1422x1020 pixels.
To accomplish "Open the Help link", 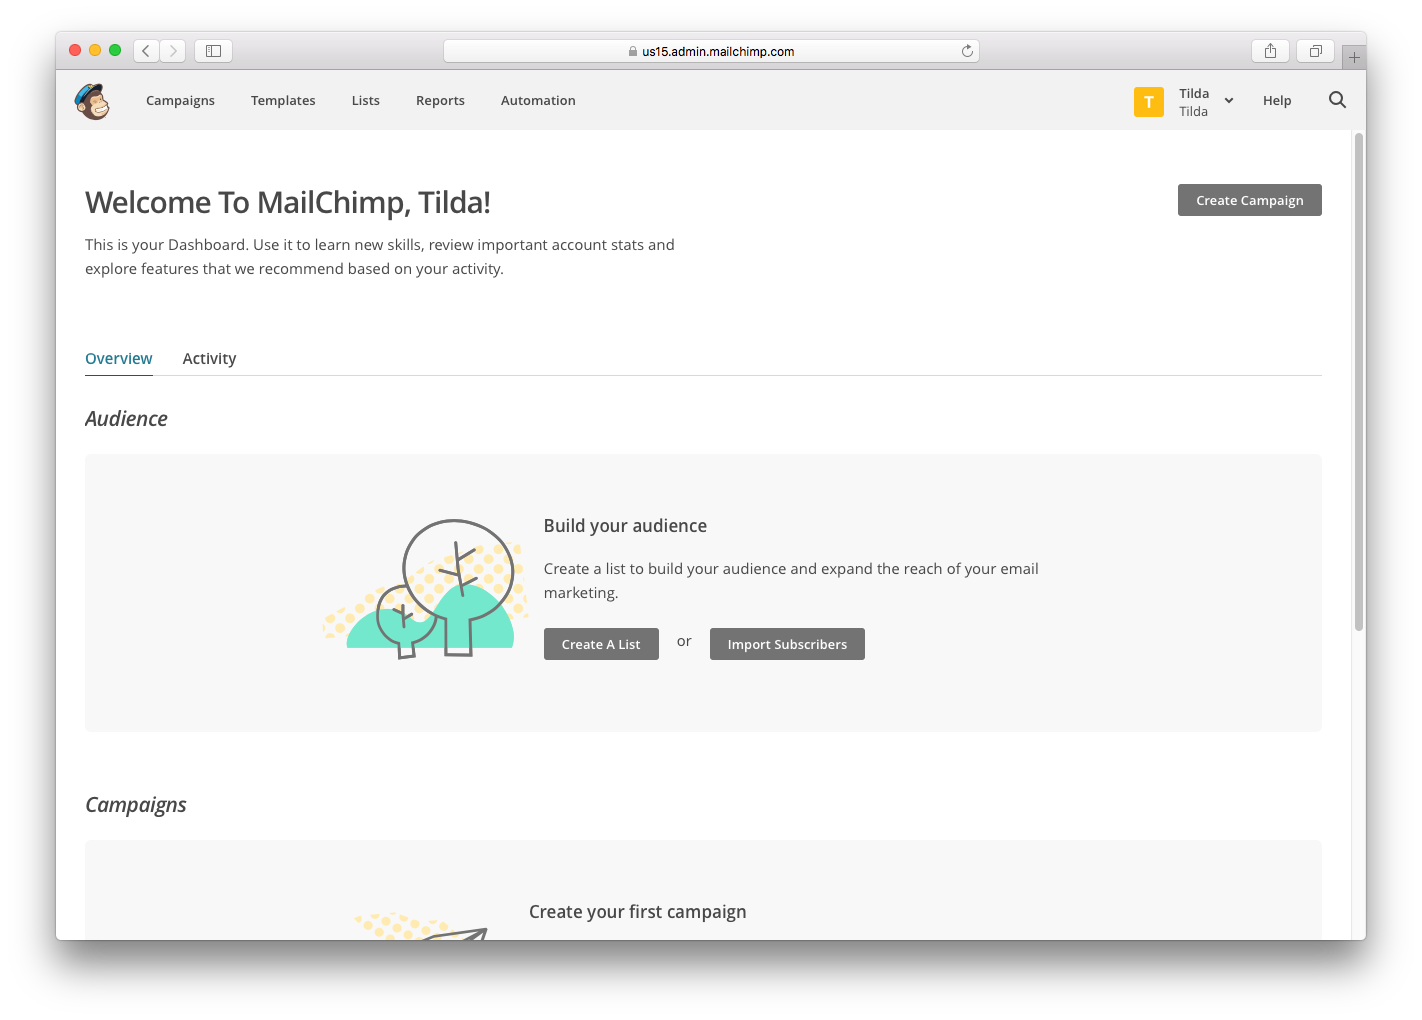I will tap(1277, 101).
